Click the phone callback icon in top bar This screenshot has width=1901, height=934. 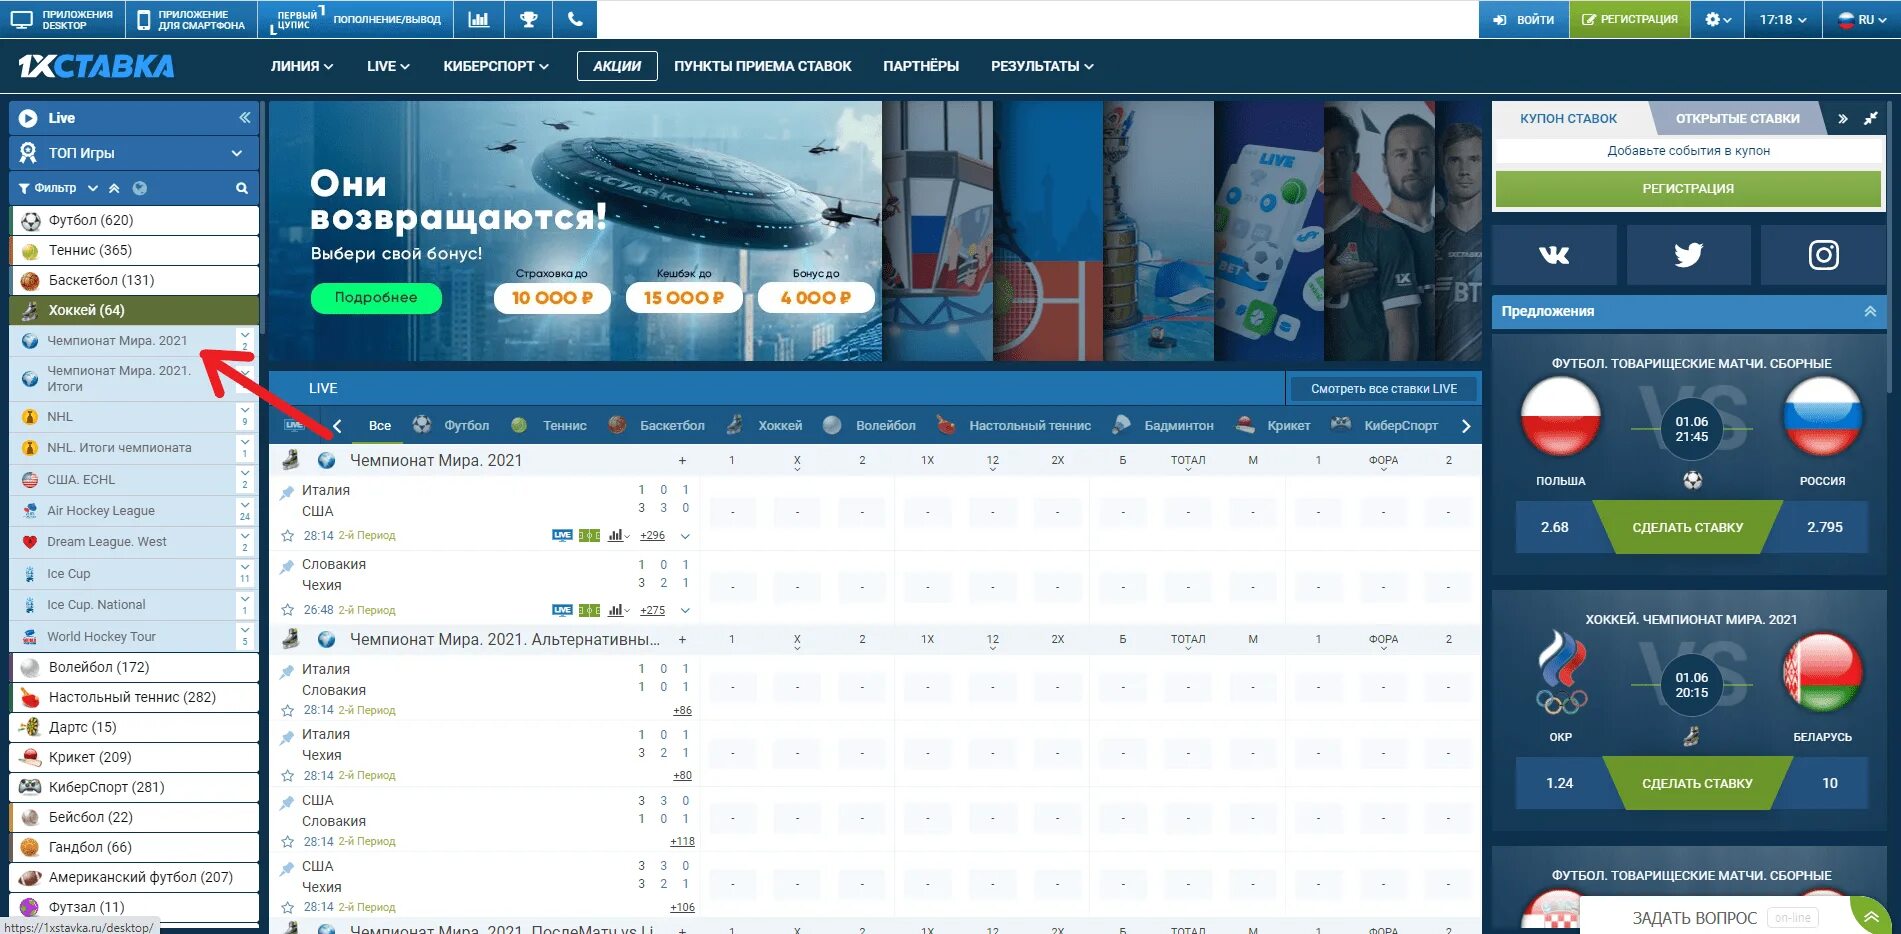click(575, 19)
